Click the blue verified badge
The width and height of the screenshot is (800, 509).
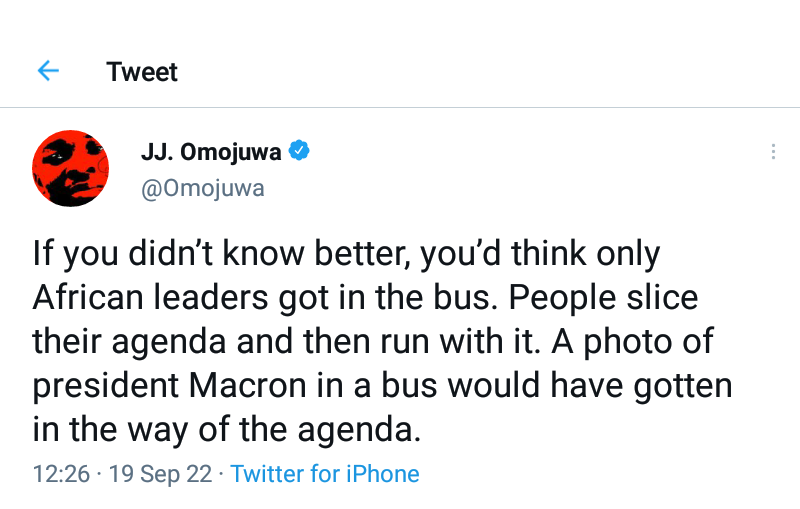[x=299, y=152]
